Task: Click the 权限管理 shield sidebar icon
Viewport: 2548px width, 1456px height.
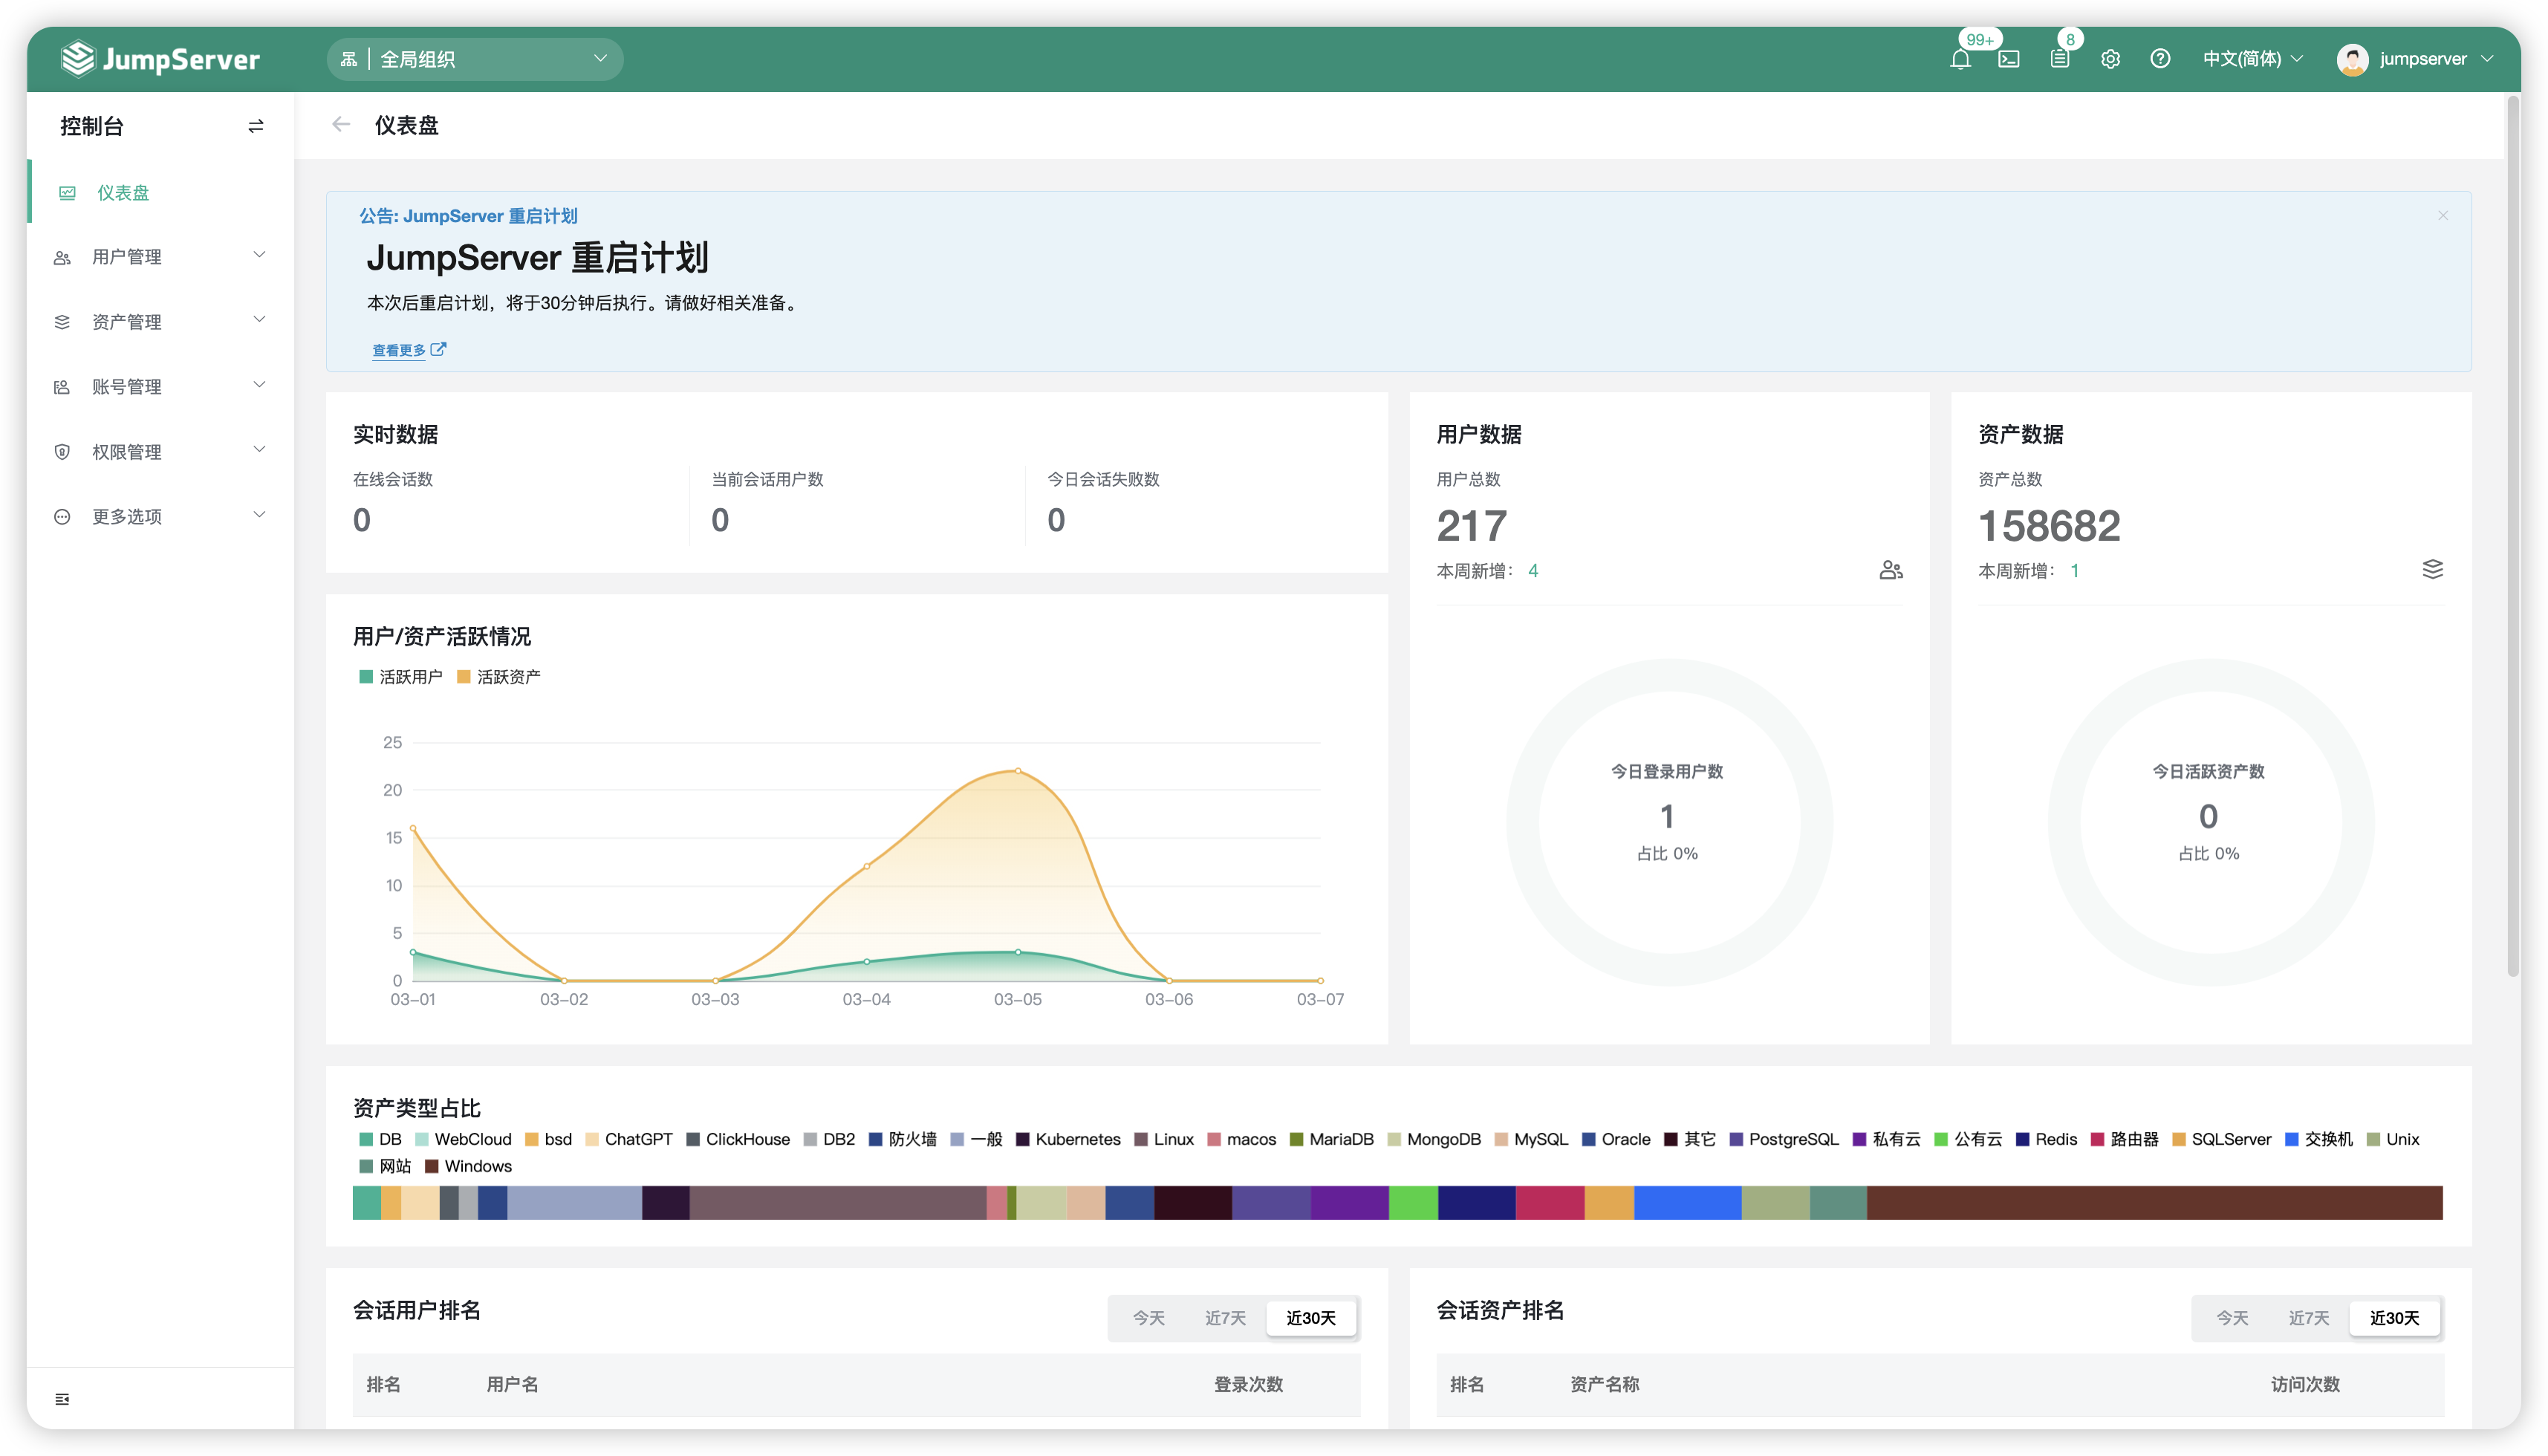Action: (62, 452)
